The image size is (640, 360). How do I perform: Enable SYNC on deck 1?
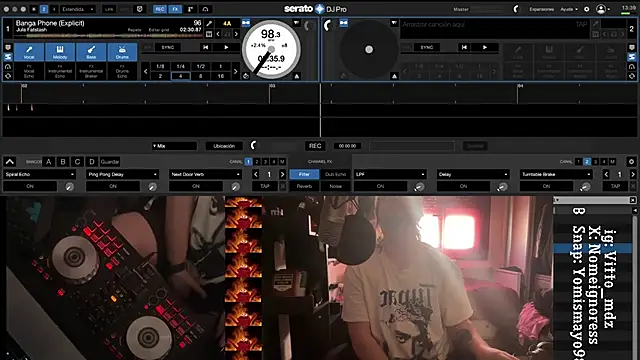pos(168,47)
